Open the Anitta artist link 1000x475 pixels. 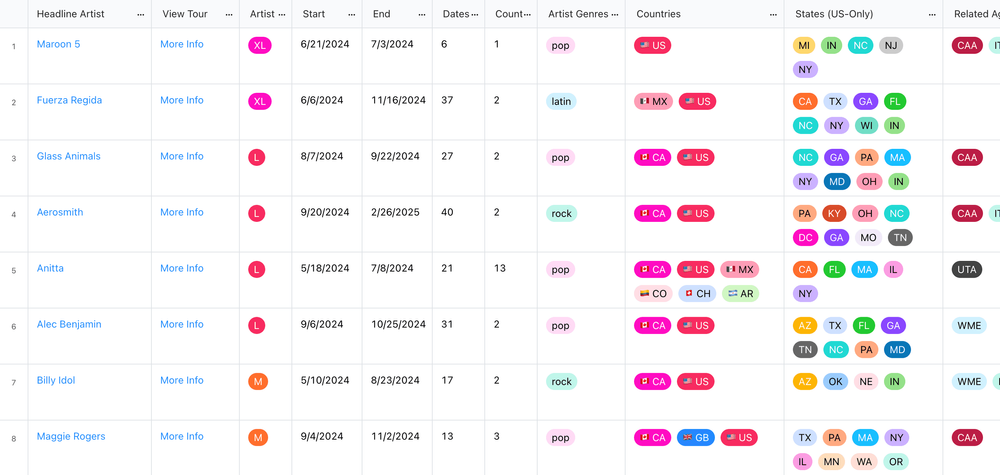[50, 268]
